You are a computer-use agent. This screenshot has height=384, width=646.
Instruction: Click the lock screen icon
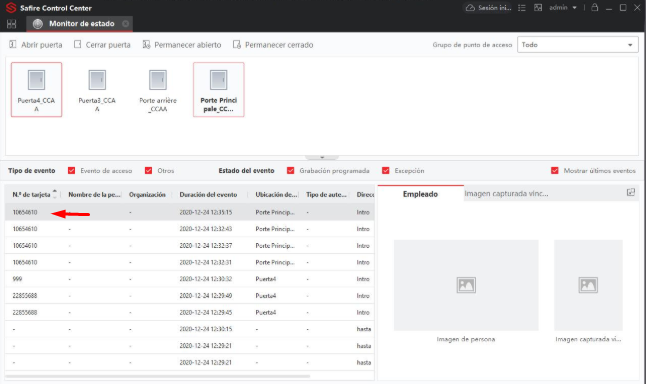tap(595, 7)
